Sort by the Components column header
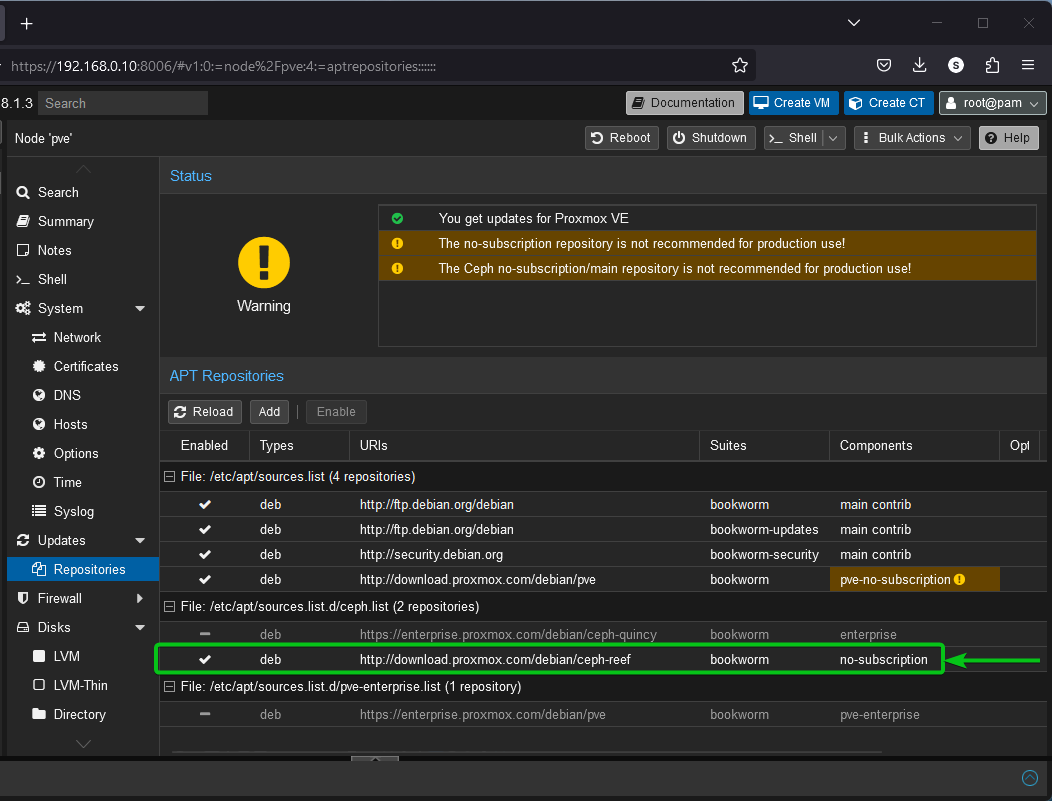The image size is (1052, 801). point(914,445)
